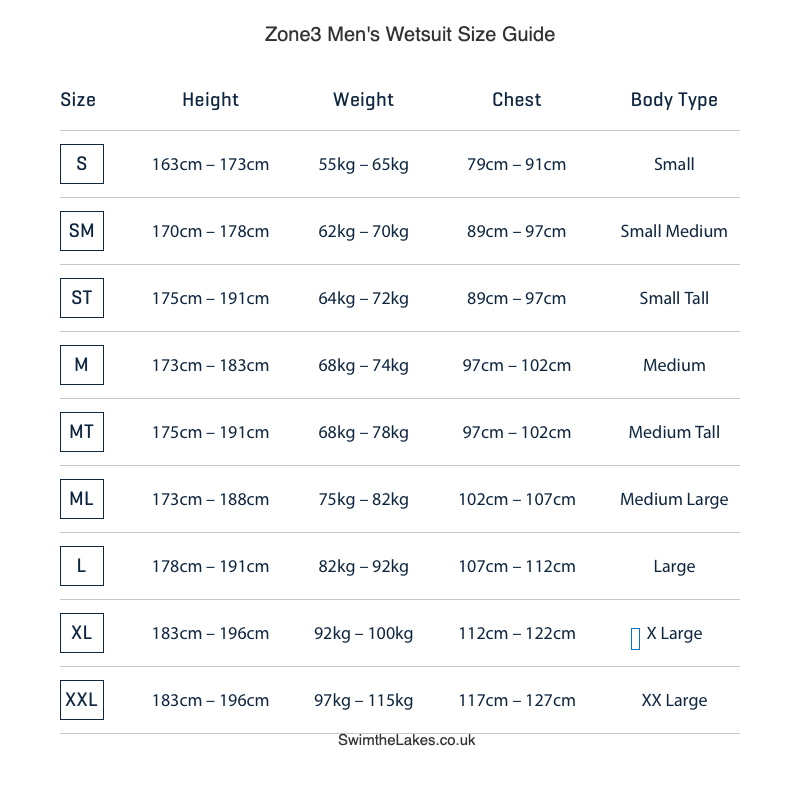Click the Height column header
This screenshot has width=800, height=800.
(210, 99)
